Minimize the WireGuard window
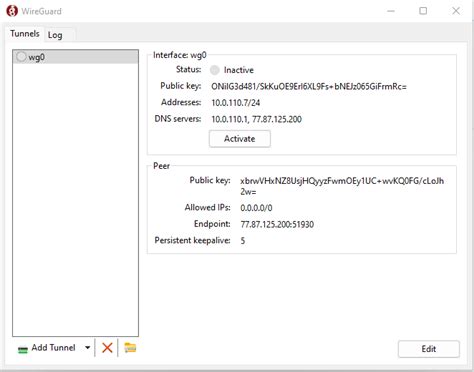 [391, 11]
